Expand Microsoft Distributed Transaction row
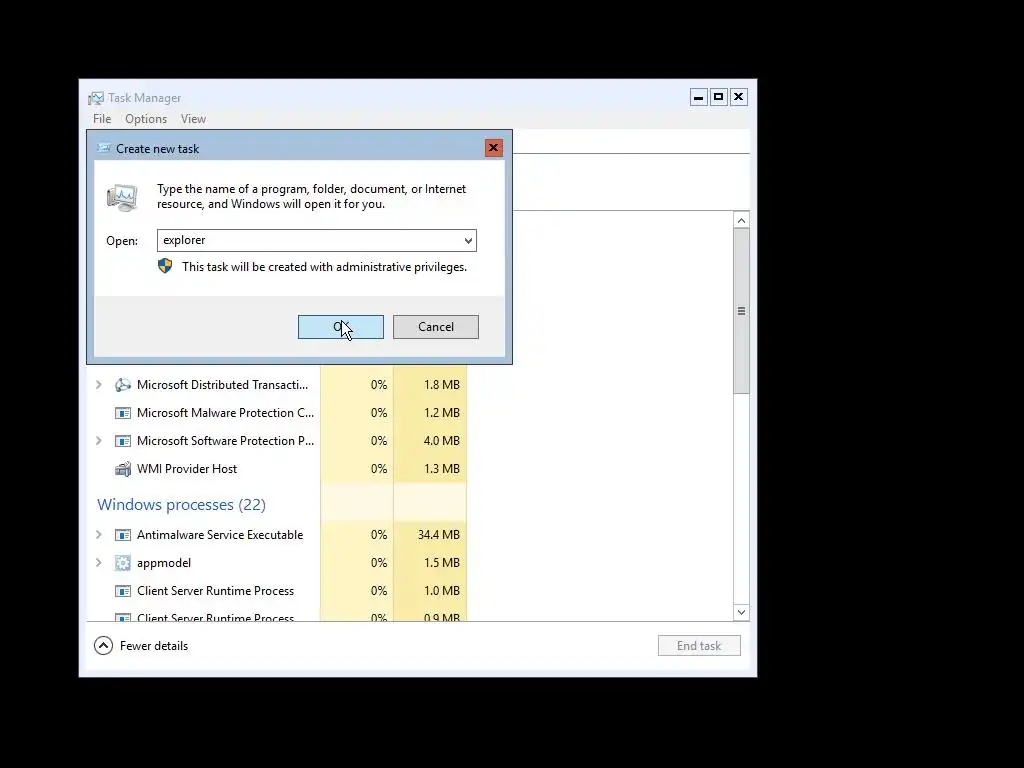The image size is (1024, 768). [99, 385]
